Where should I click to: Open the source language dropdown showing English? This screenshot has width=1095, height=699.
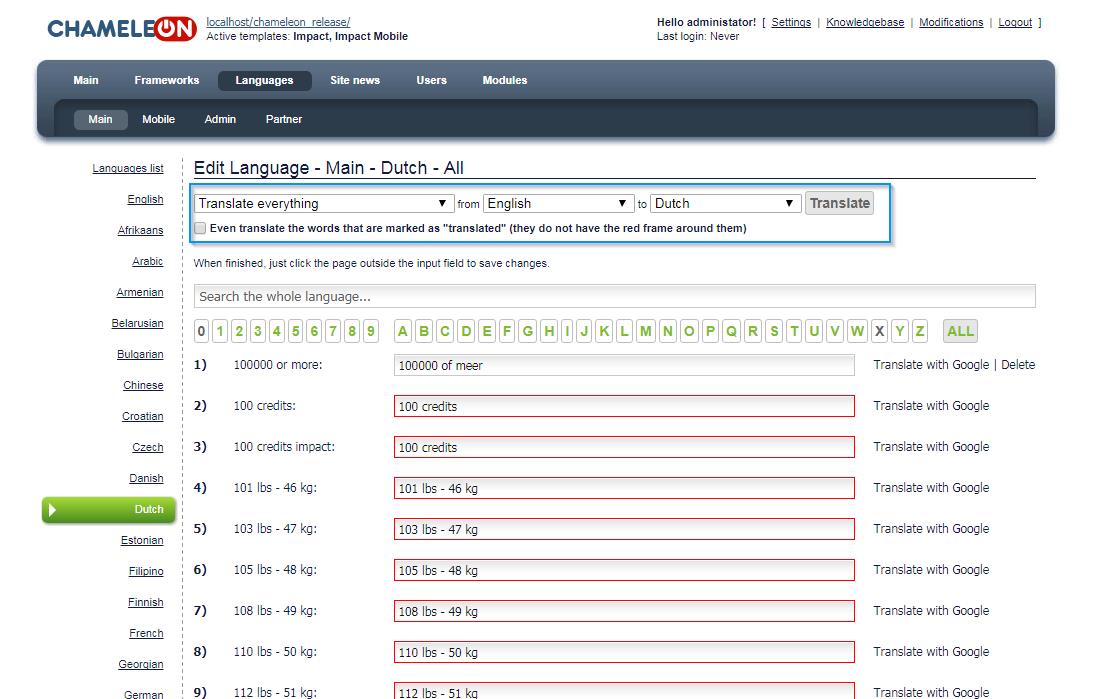558,204
